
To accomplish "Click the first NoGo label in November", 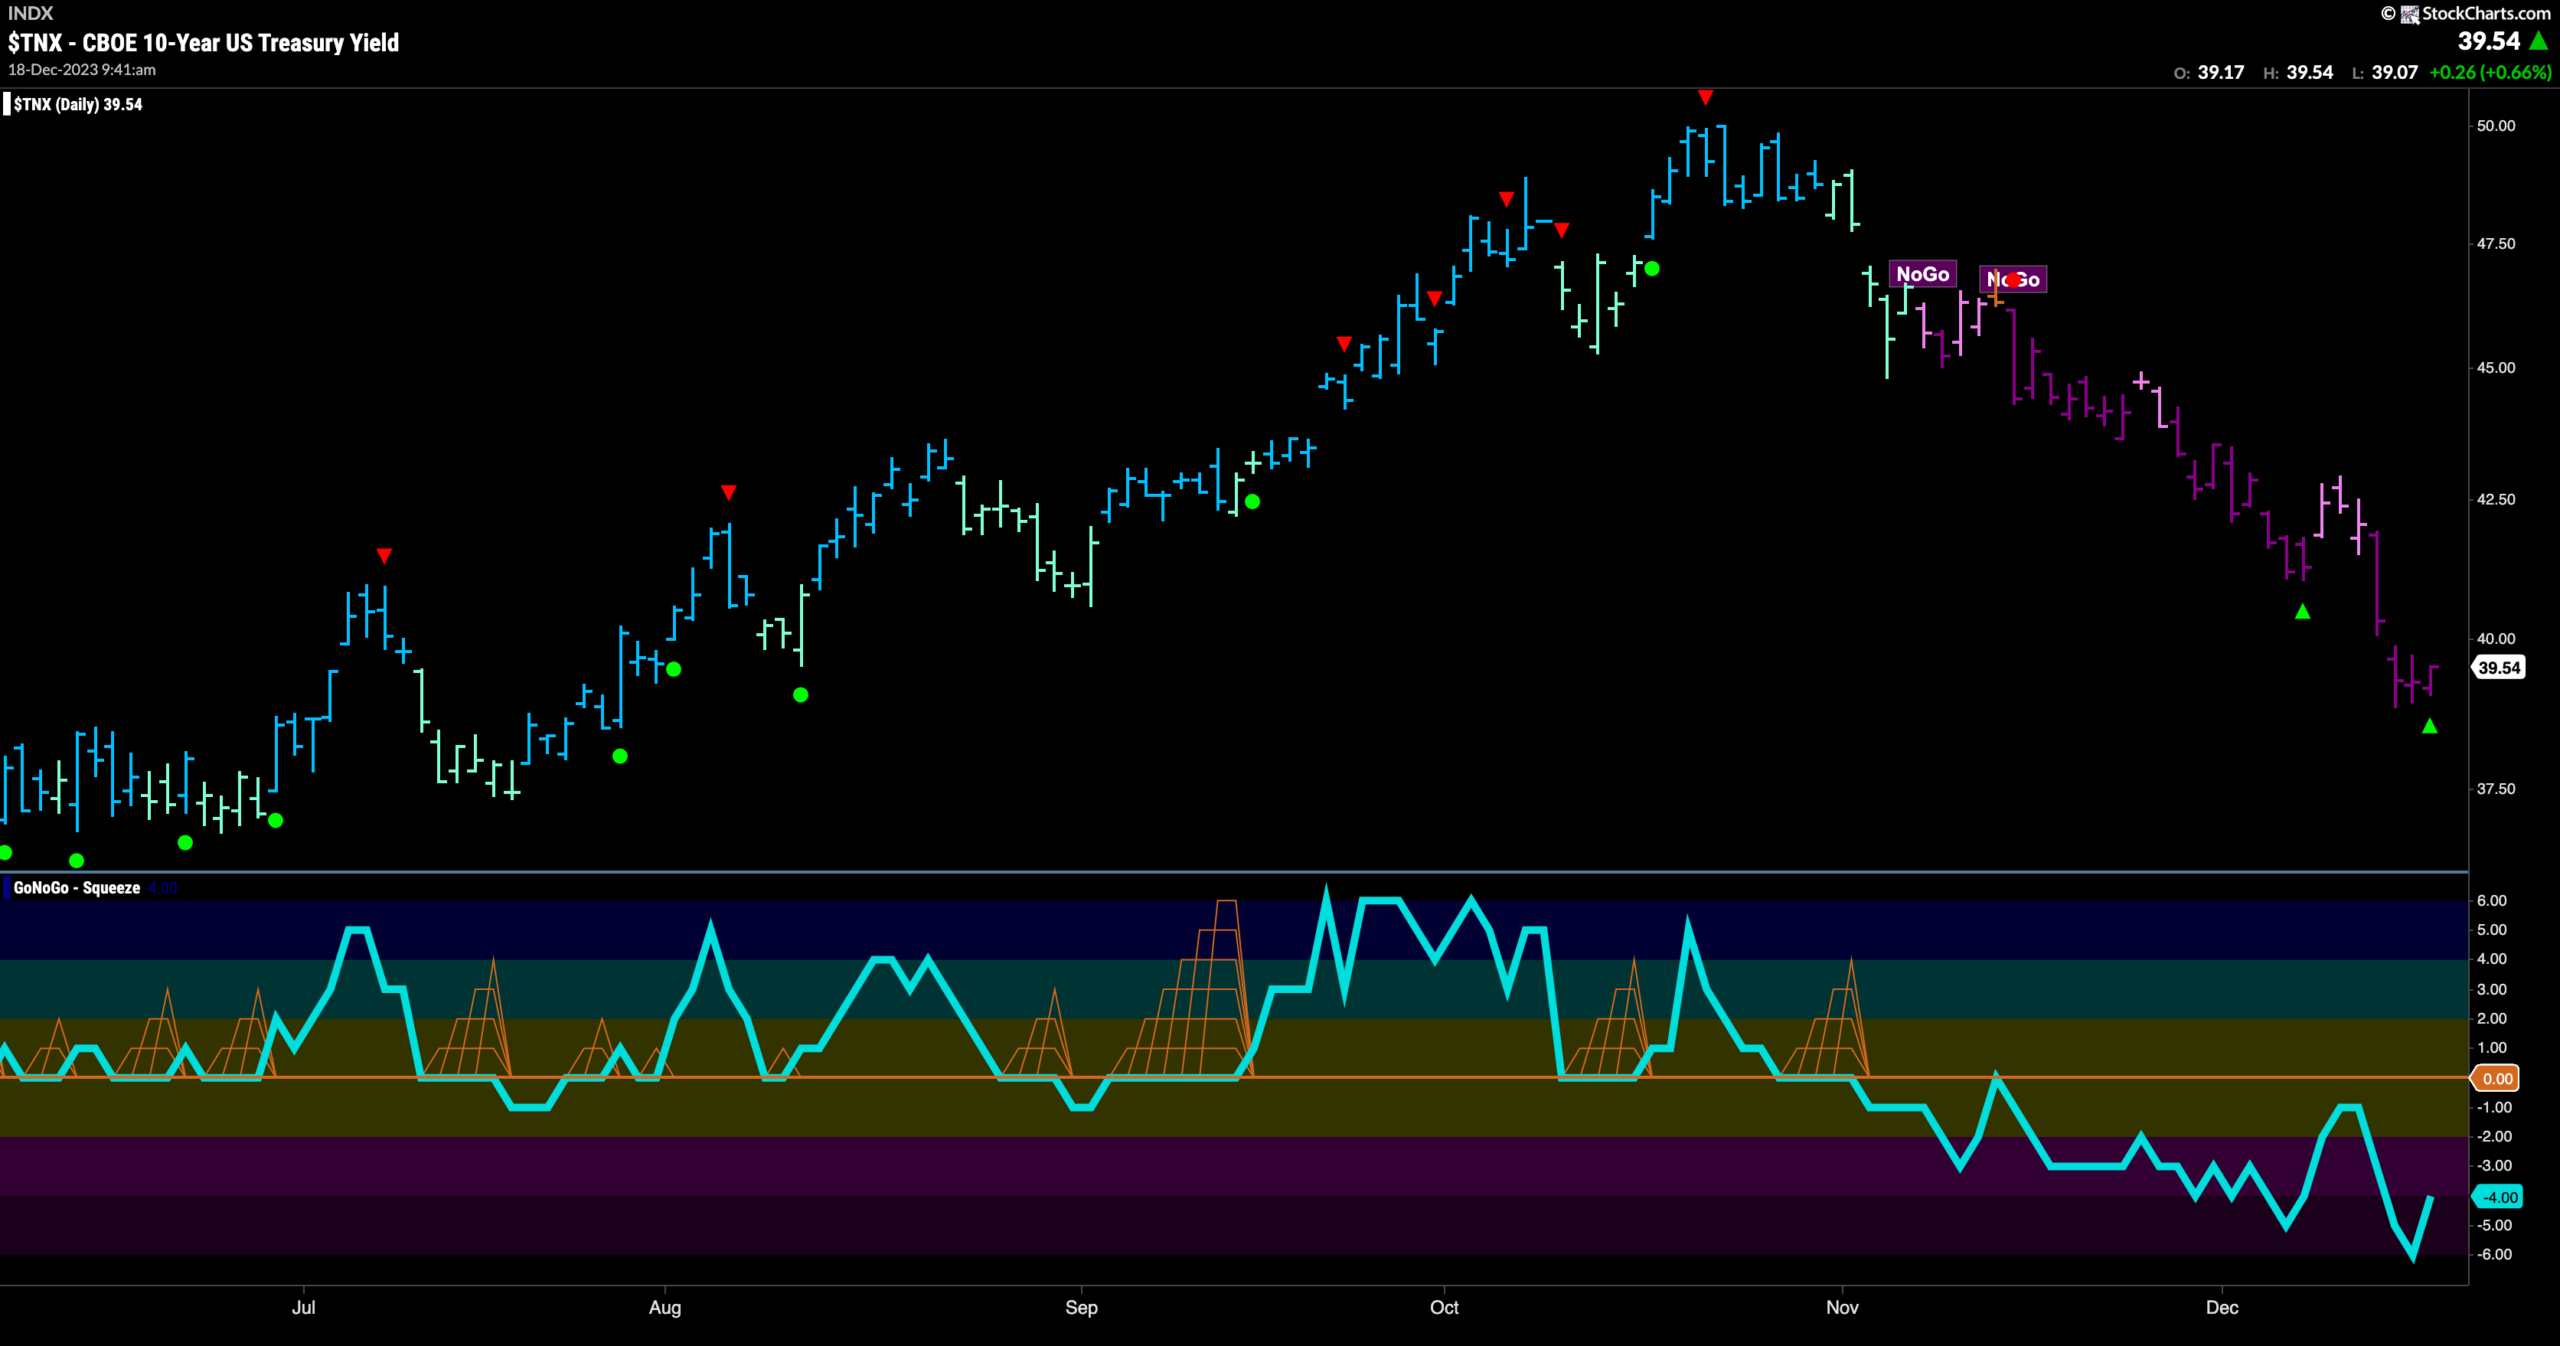I will (1922, 274).
